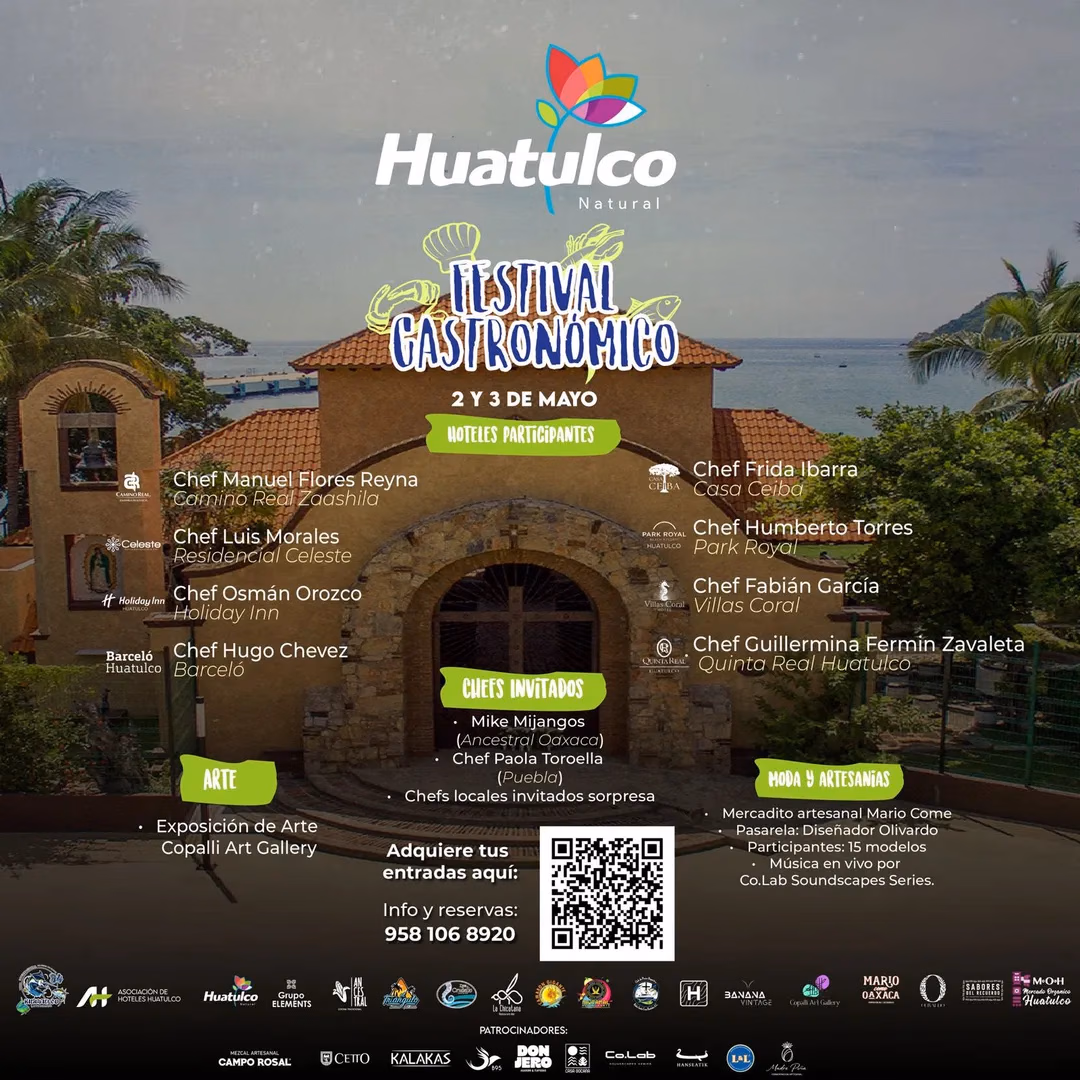This screenshot has height=1080, width=1080.
Task: Click the green Arte banner
Action: point(228,780)
